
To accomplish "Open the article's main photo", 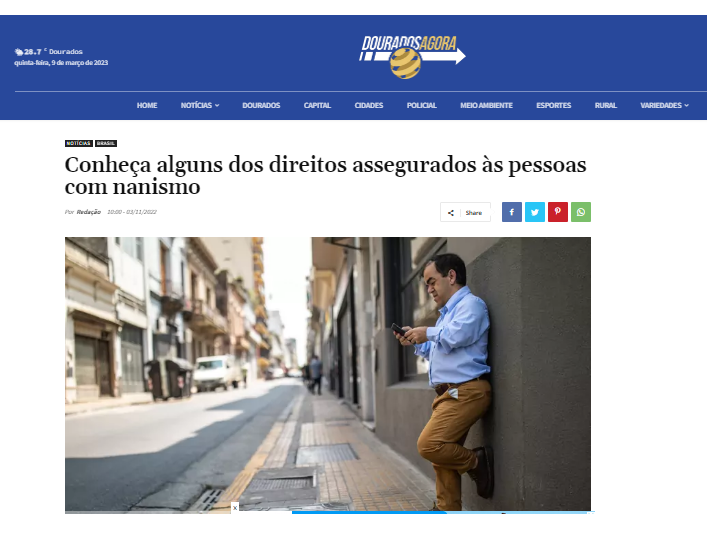I will (x=328, y=375).
